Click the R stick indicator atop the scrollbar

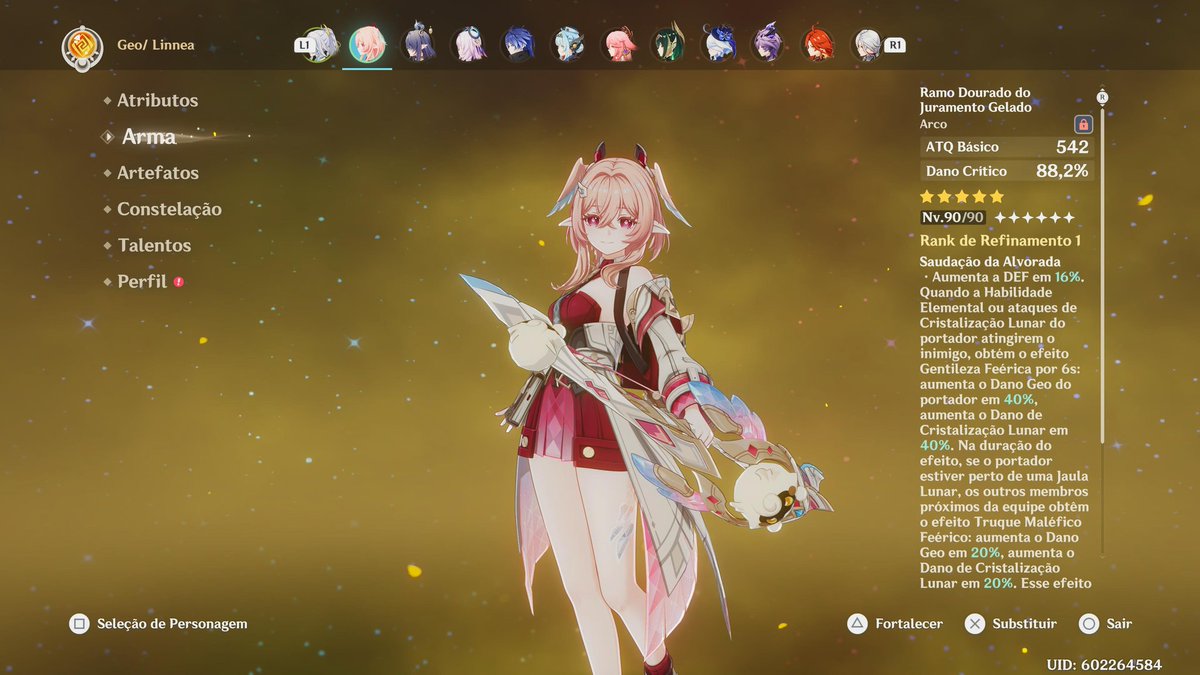coord(1103,97)
